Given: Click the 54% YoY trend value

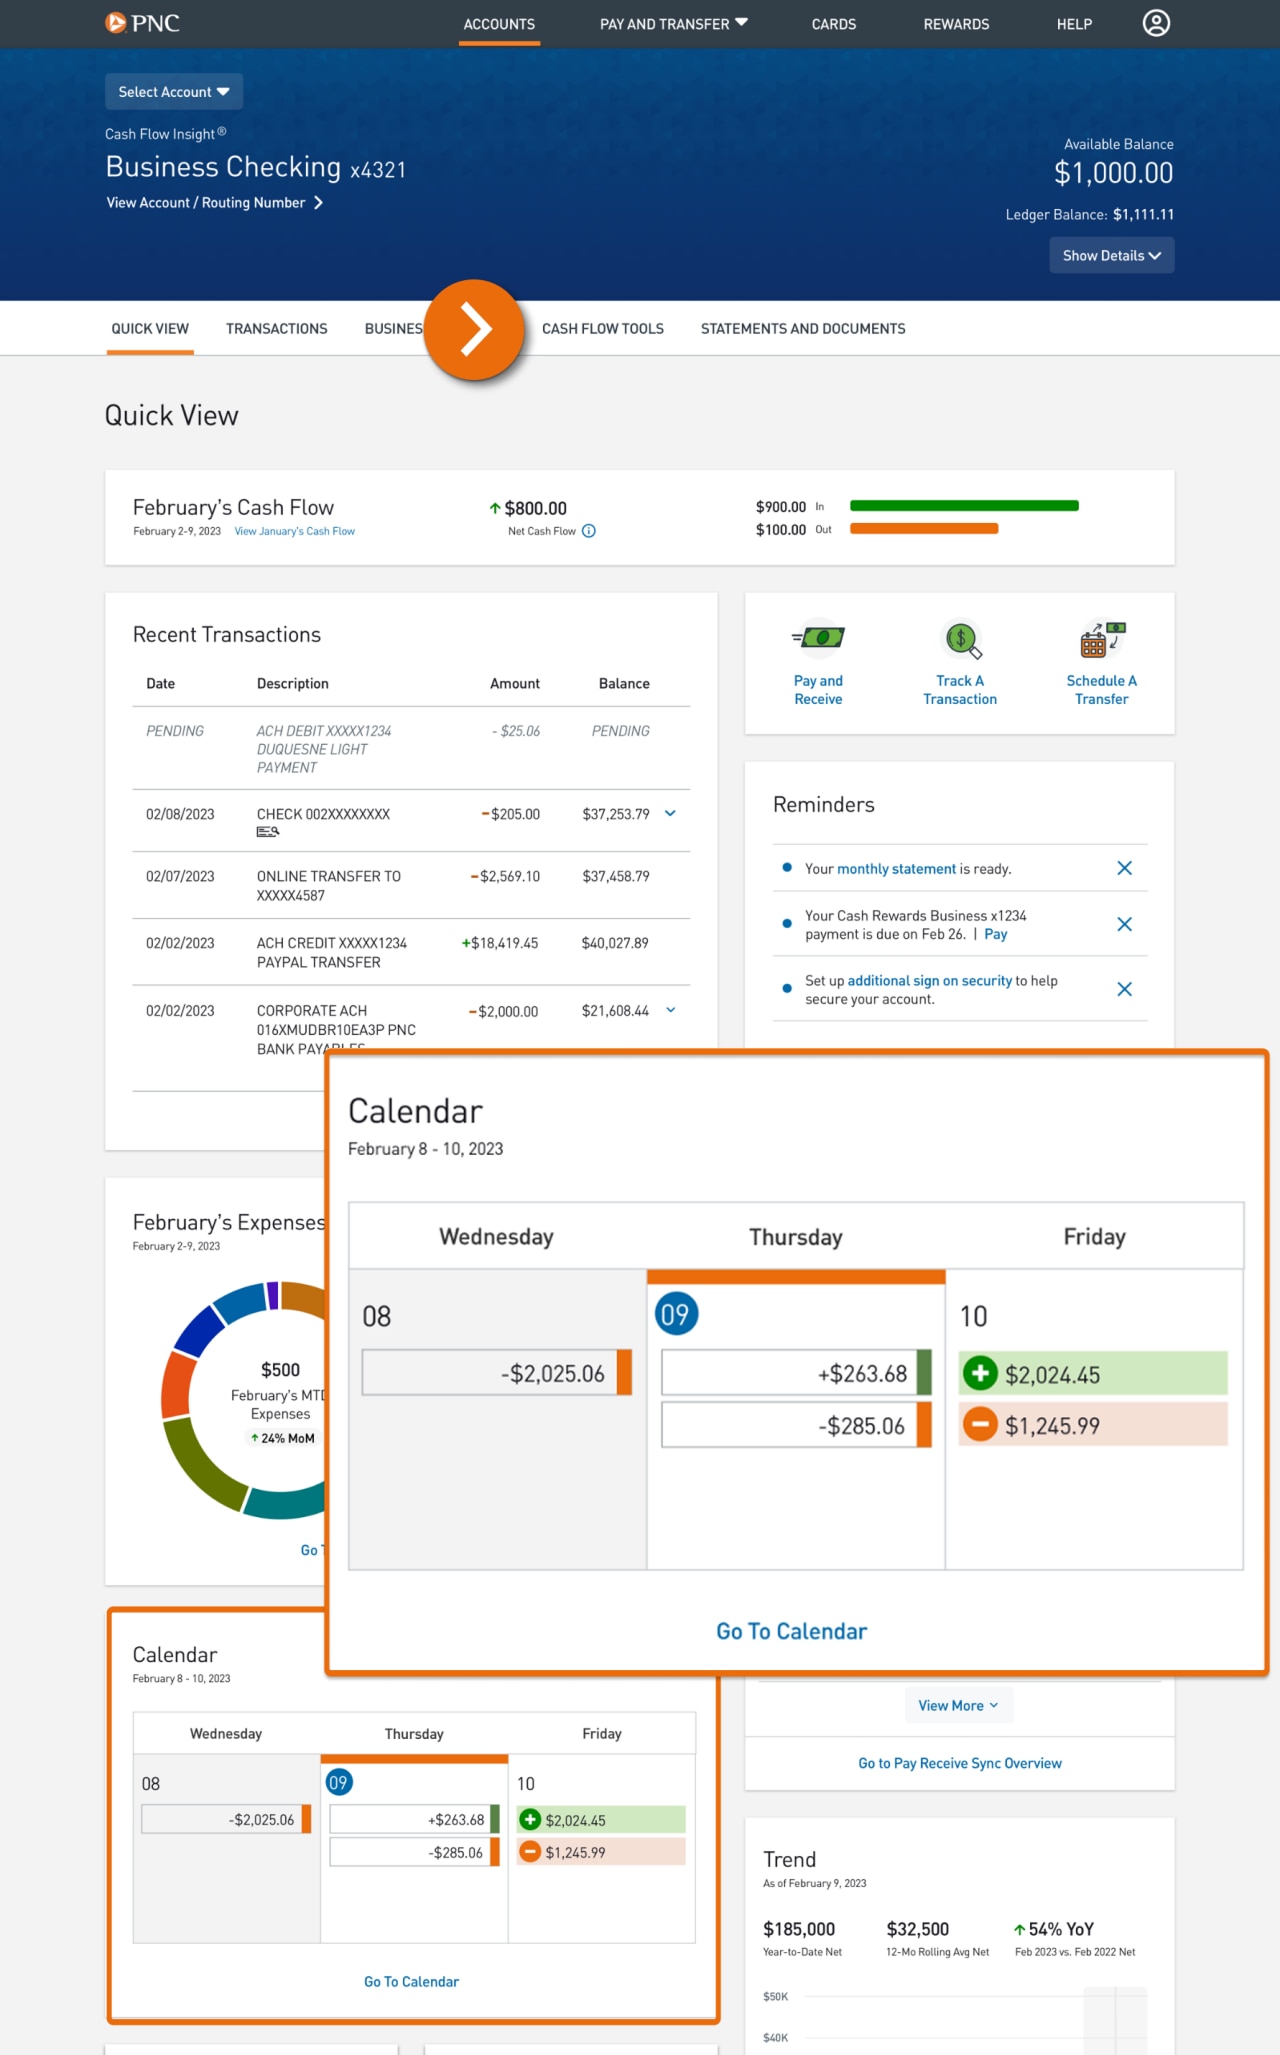Looking at the screenshot, I should tap(1054, 1929).
